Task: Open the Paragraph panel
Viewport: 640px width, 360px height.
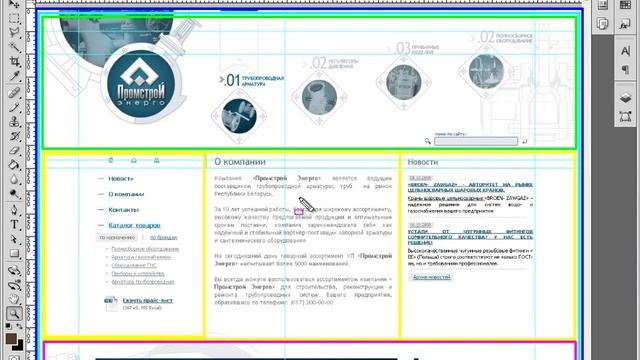Action: click(x=625, y=69)
